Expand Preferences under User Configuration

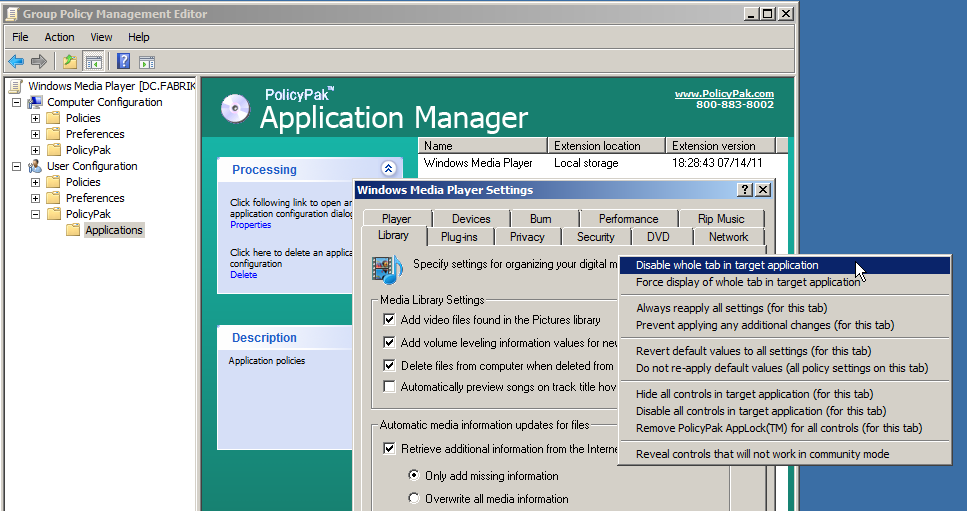coord(36,198)
